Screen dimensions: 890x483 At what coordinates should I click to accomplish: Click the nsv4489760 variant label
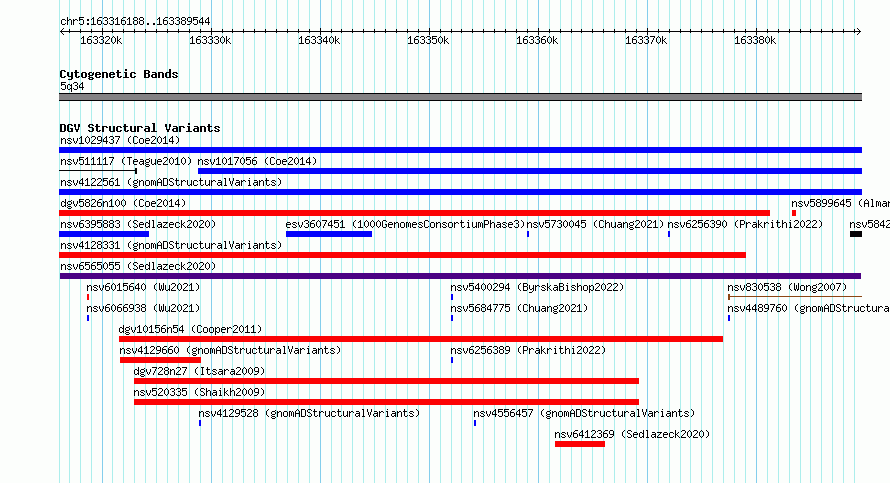808,308
